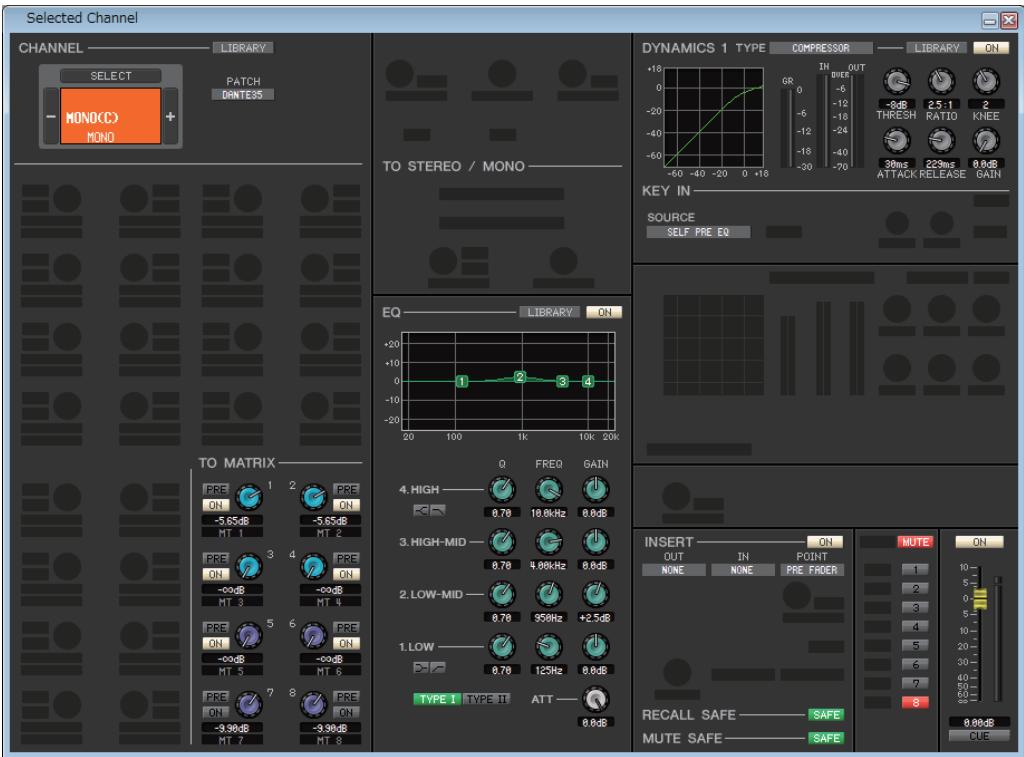
Task: Open the INSERT POINT PRE FADER selector
Action: point(812,570)
